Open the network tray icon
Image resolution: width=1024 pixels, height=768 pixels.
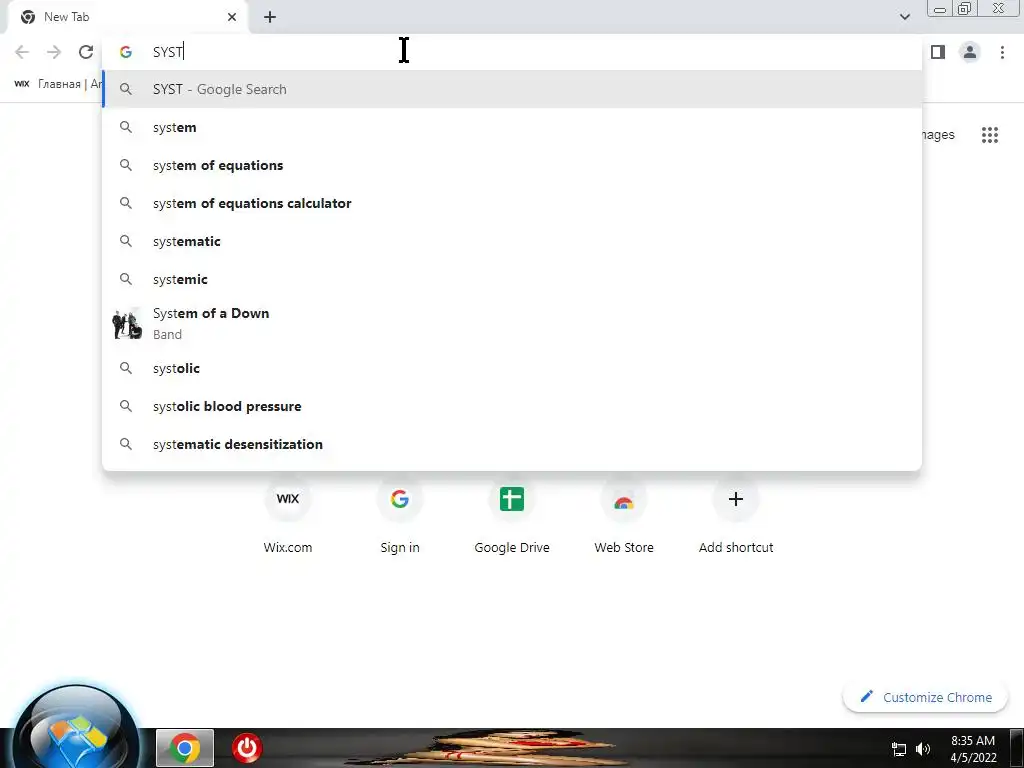point(899,749)
